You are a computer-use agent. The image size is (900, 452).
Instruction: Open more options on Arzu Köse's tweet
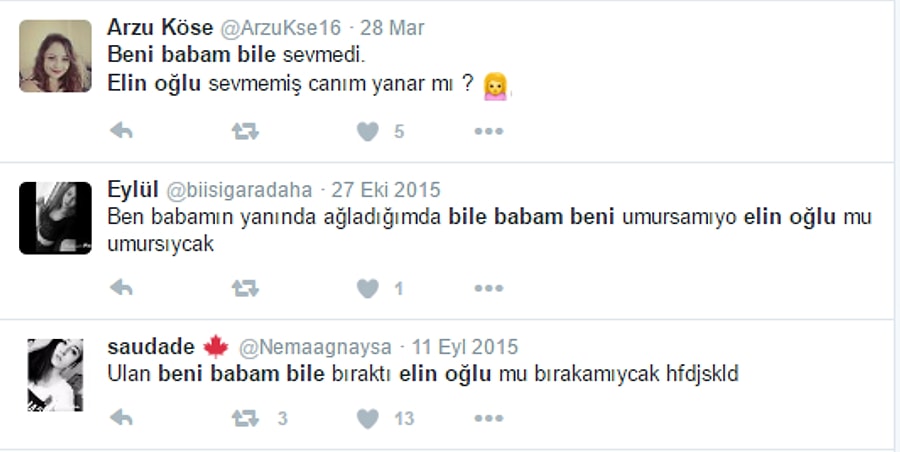(488, 132)
